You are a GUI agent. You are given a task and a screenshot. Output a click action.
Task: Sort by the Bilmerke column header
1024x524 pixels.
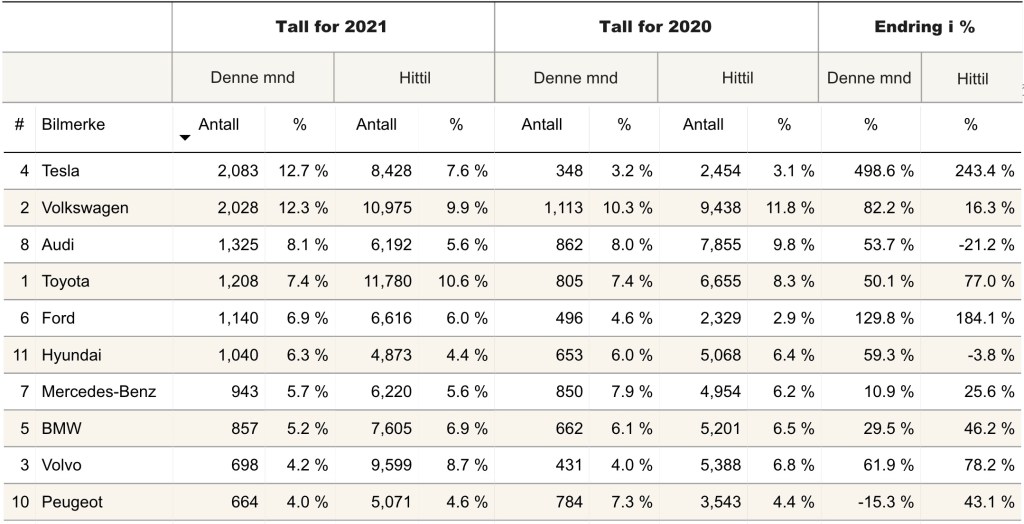73,125
